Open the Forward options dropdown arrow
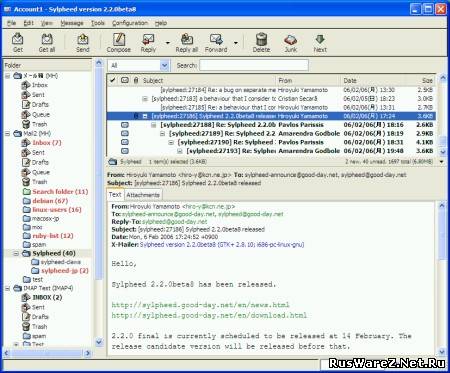Viewport: 450px width, 373px height. pos(236,43)
